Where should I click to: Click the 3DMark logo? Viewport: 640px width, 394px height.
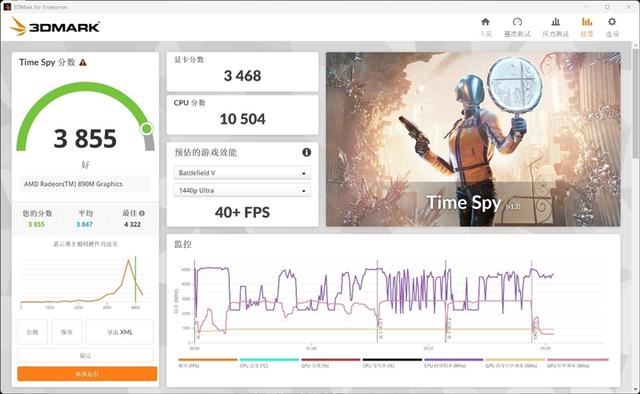click(55, 27)
